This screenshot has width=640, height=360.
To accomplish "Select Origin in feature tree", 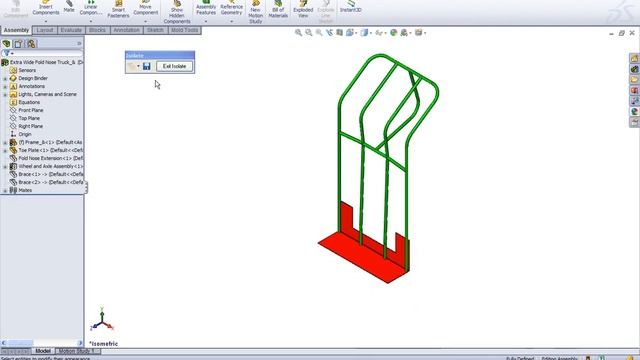I will point(24,134).
